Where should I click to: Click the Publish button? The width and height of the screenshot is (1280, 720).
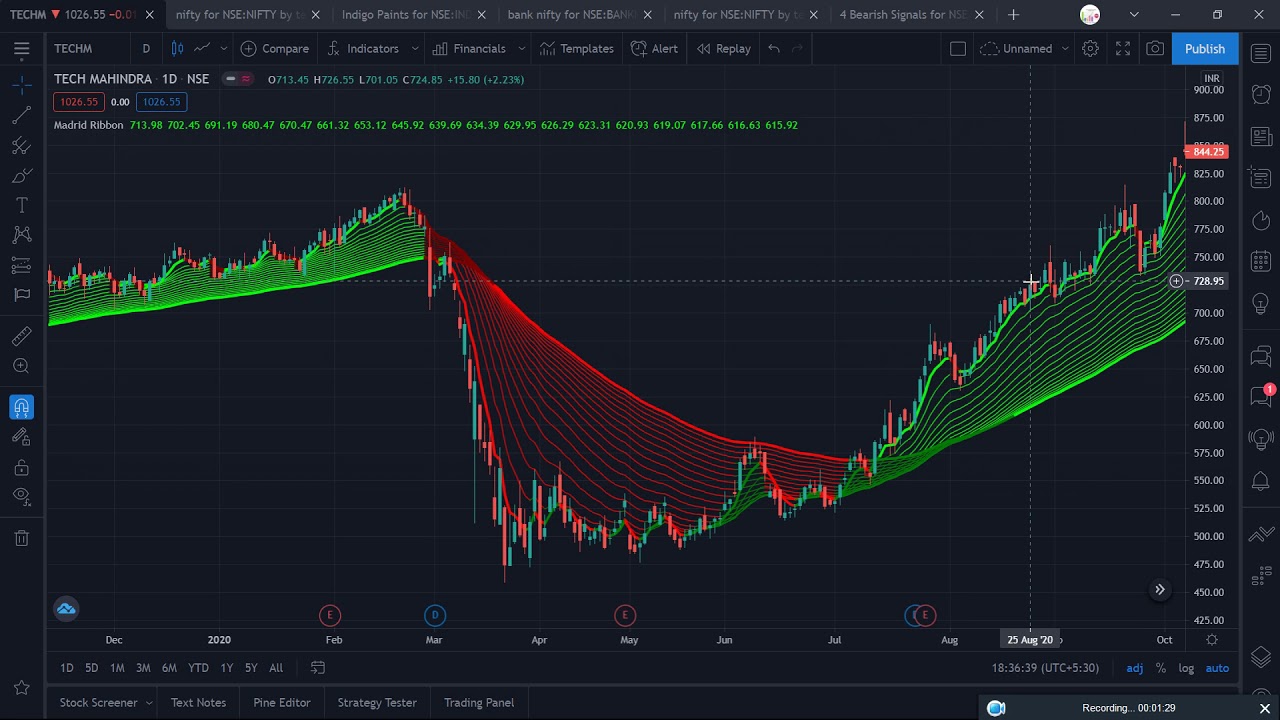pos(1205,48)
